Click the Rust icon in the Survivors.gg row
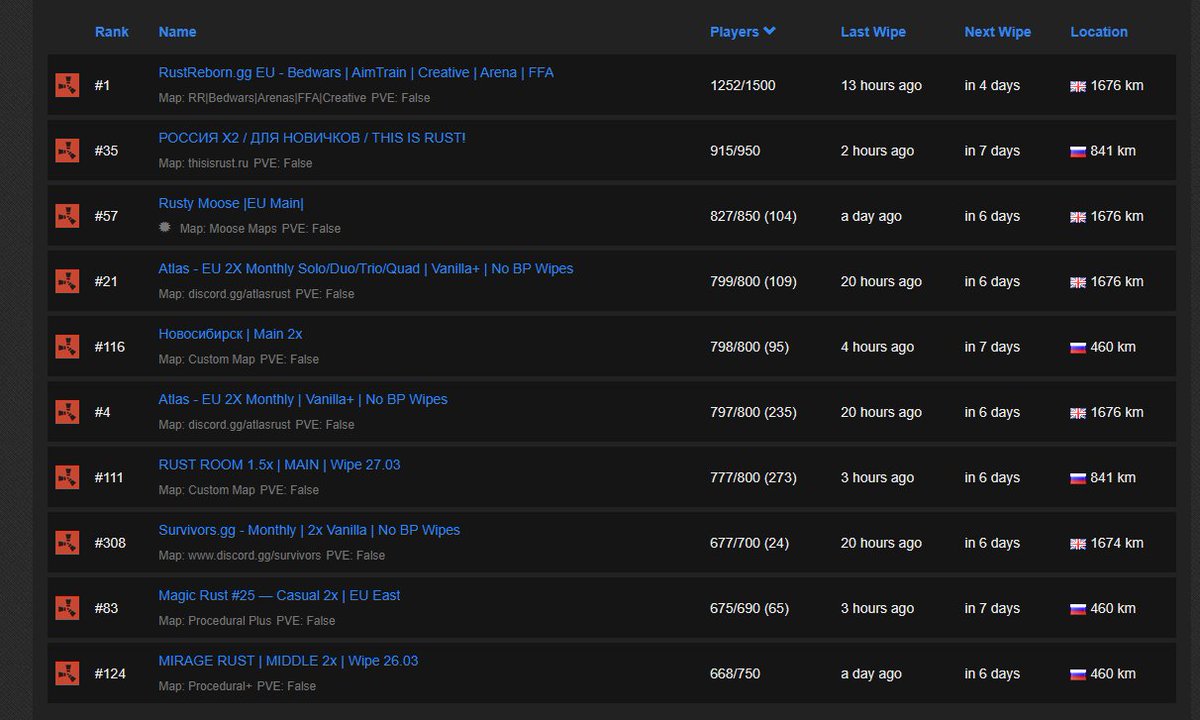Viewport: 1200px width, 720px height. (x=67, y=543)
